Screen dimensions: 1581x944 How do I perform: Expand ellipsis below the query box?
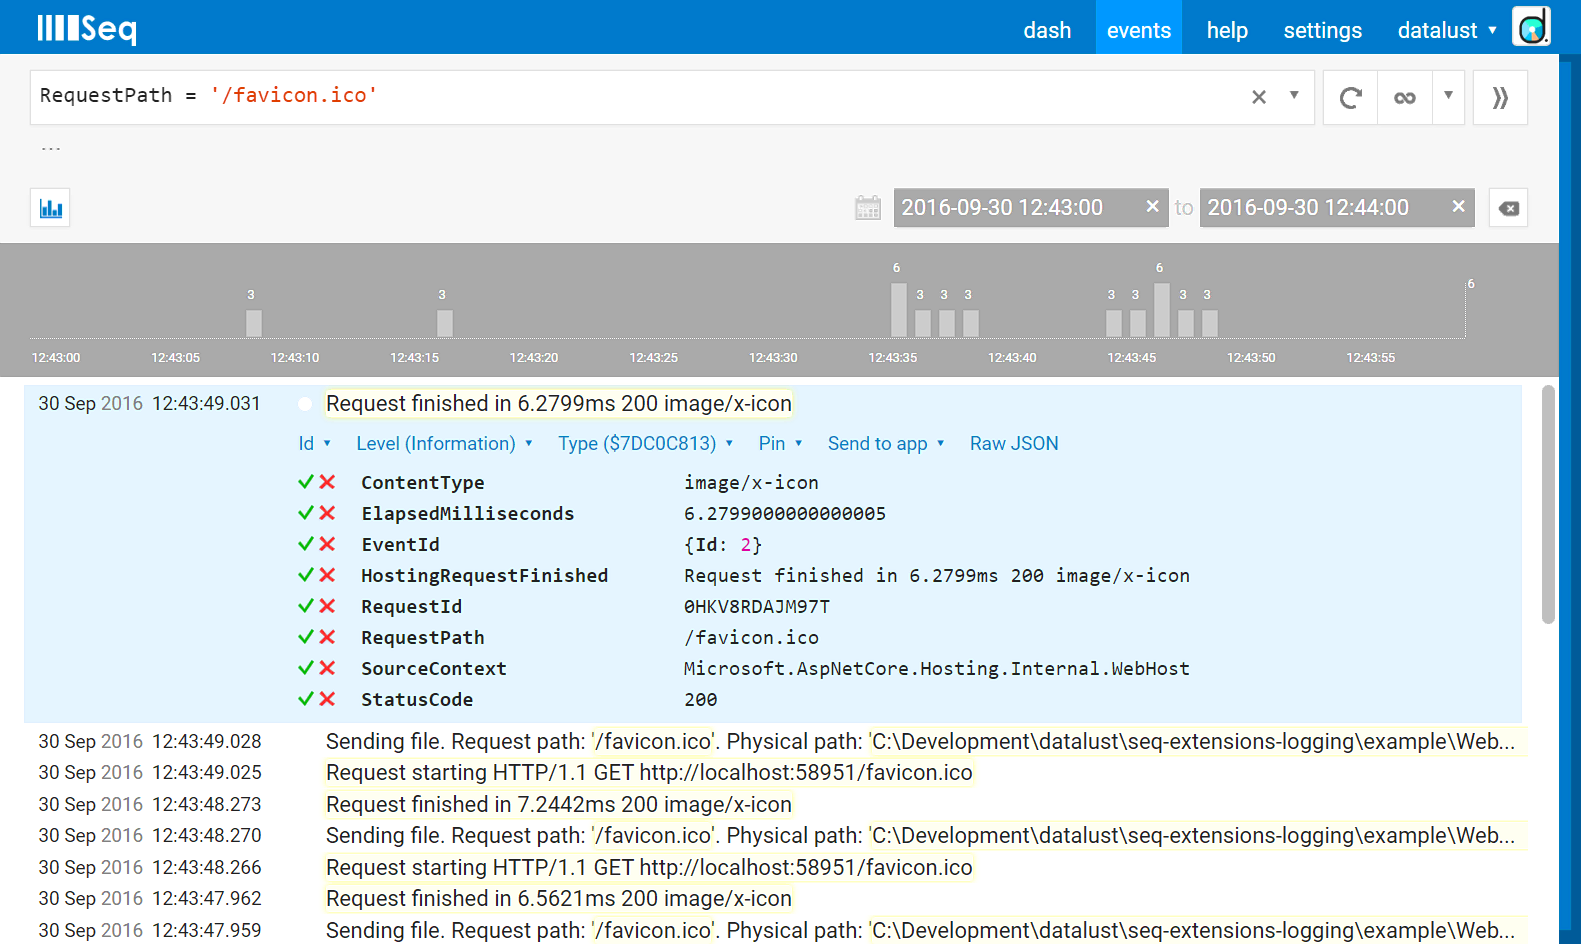click(51, 148)
